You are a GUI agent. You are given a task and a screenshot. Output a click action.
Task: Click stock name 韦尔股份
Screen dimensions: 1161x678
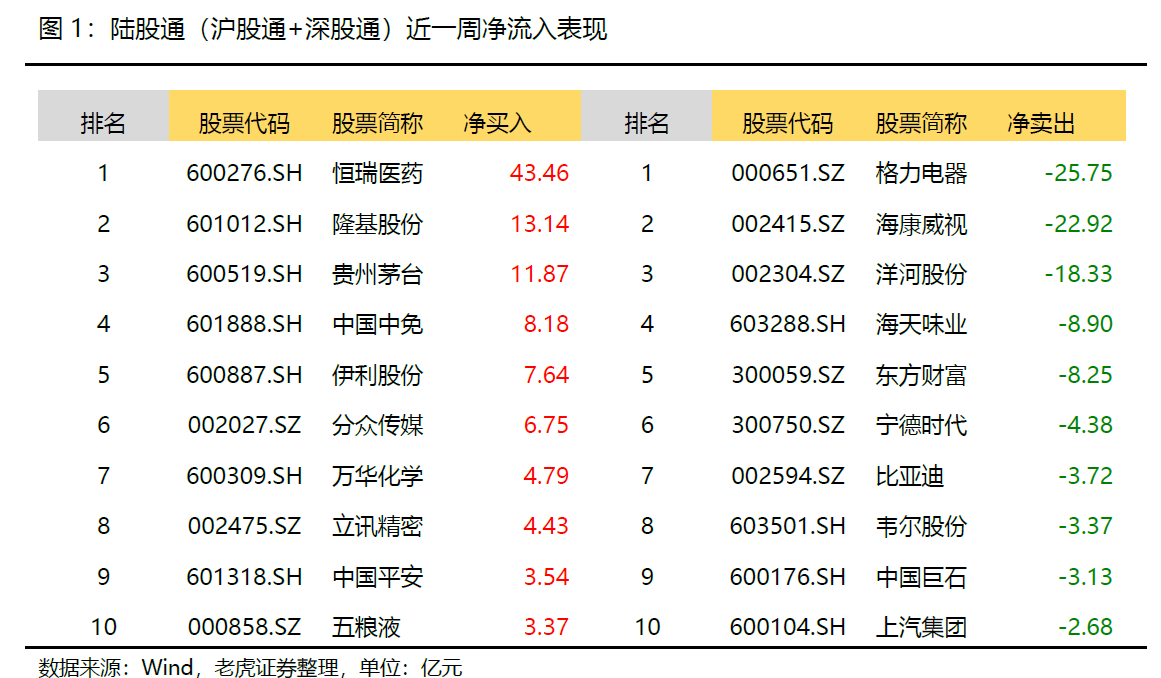[x=921, y=526]
